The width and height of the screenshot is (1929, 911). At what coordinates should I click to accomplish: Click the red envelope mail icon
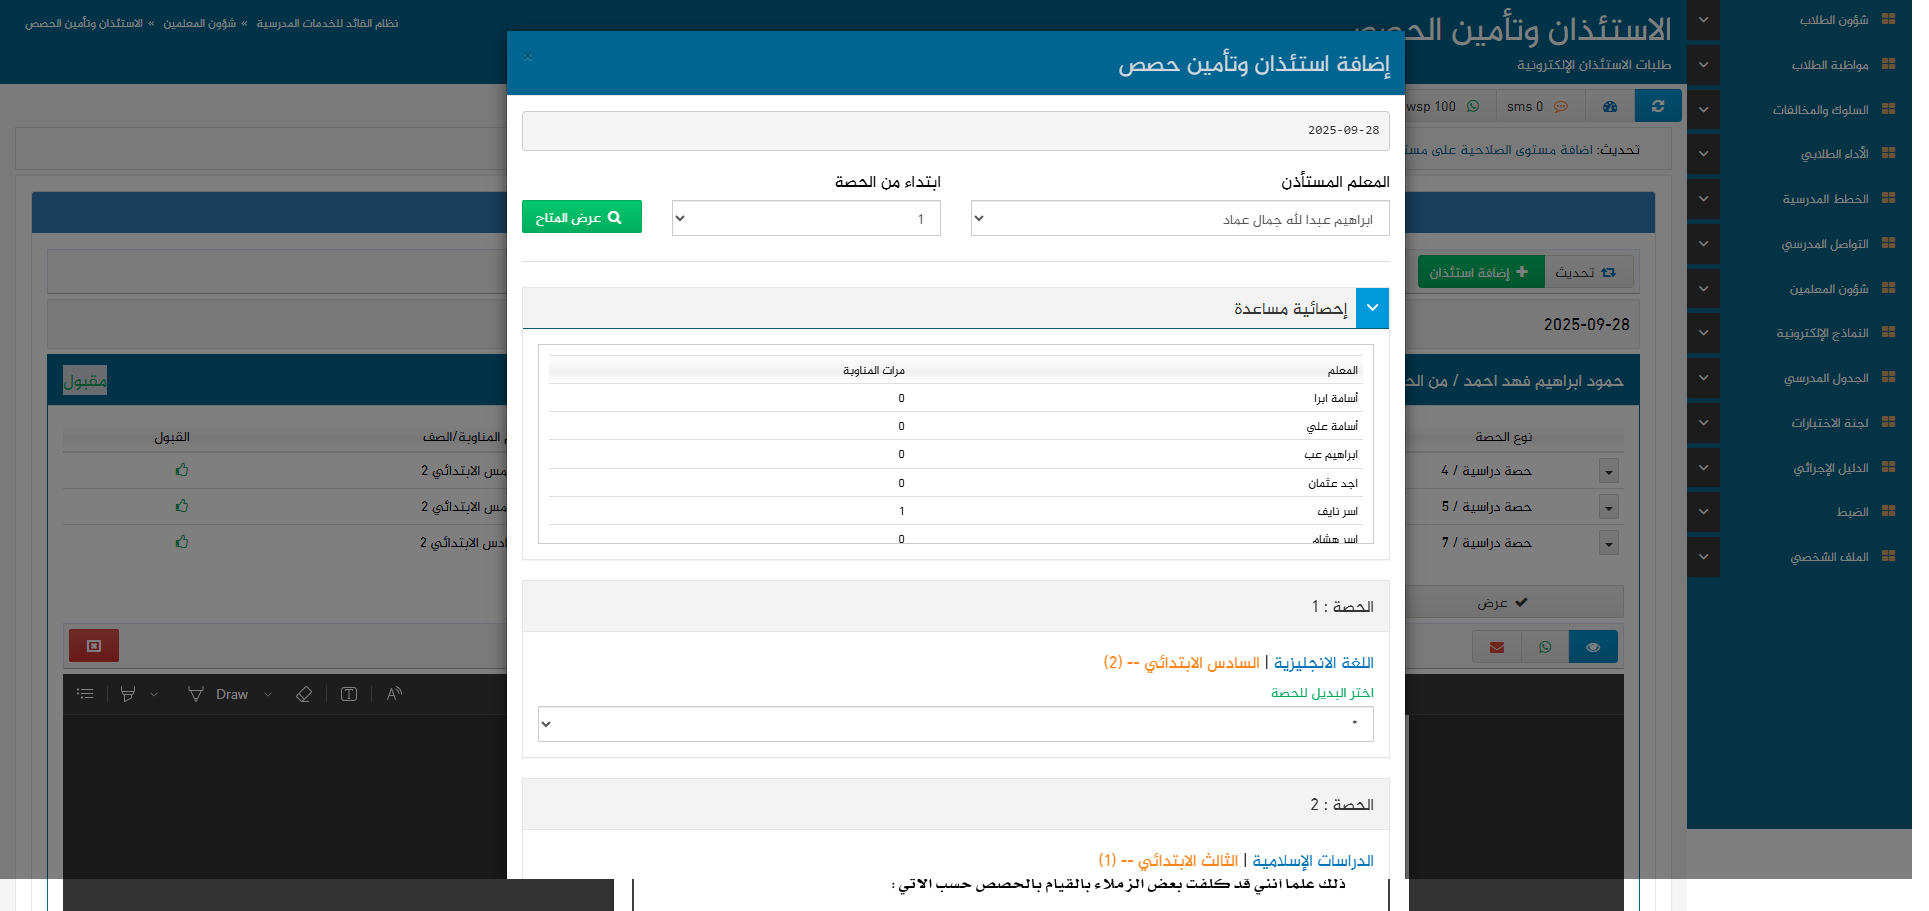[x=1496, y=647]
